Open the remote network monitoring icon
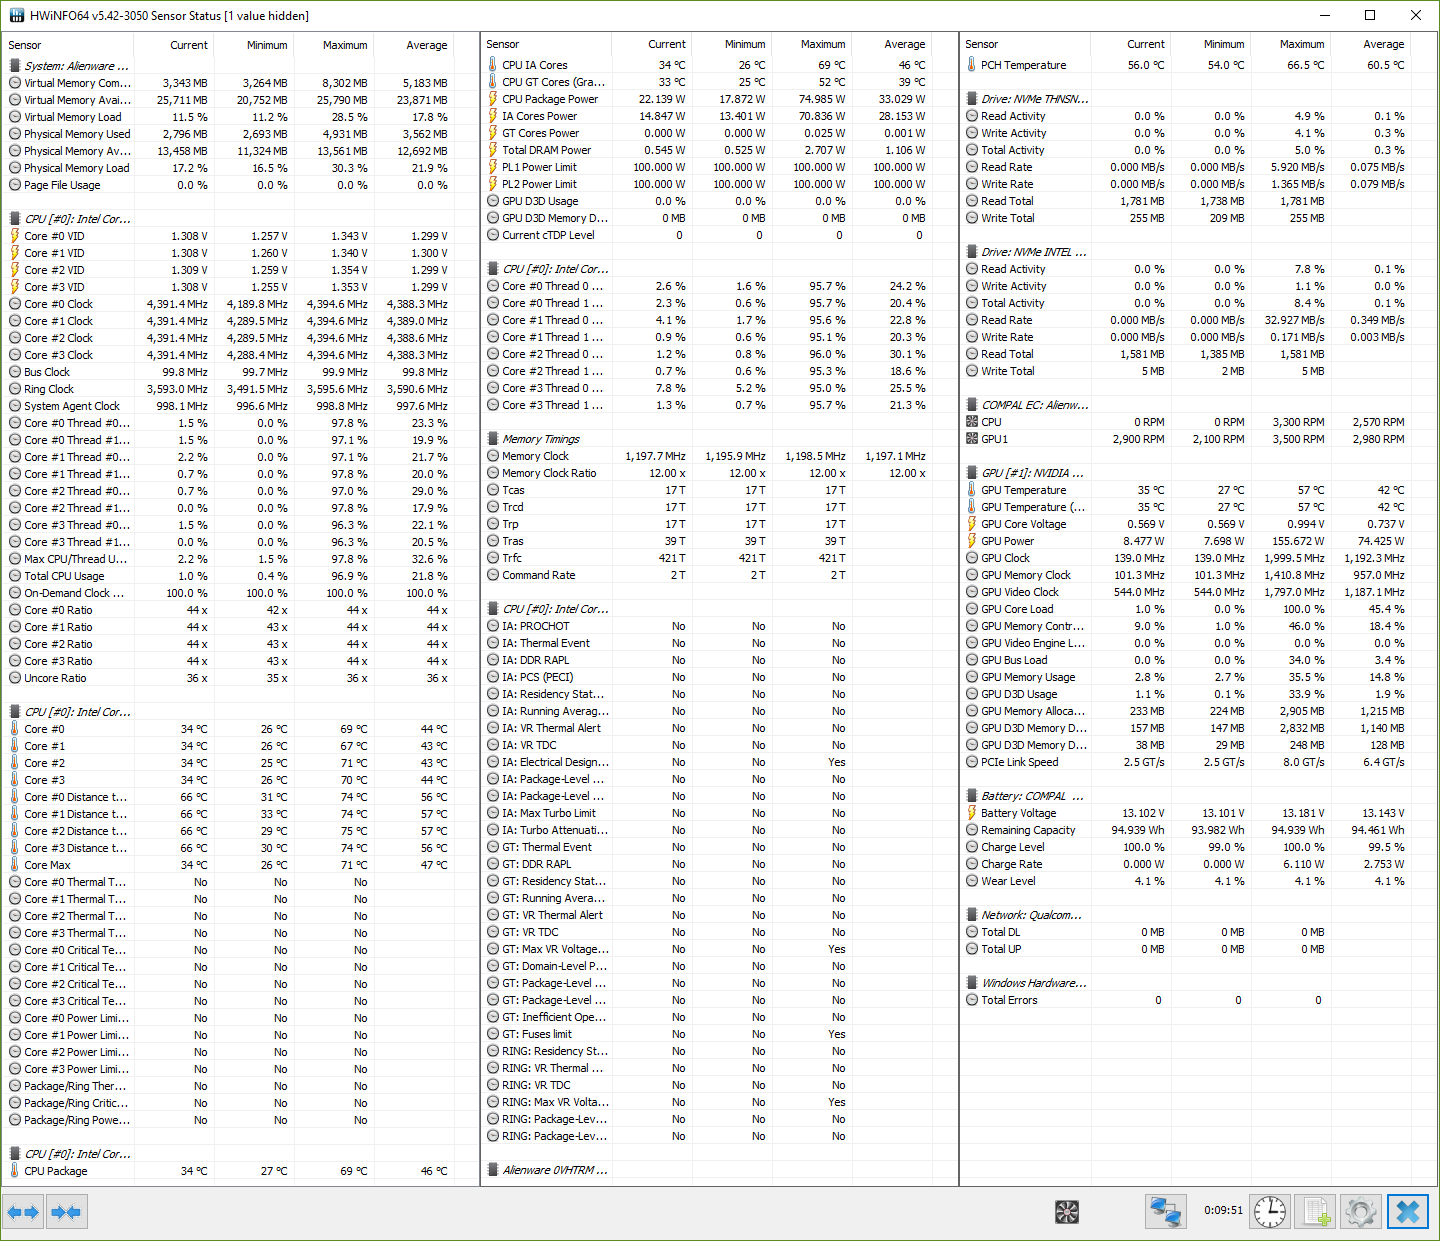Screen dimensions: 1440x1241 coord(1165,1212)
